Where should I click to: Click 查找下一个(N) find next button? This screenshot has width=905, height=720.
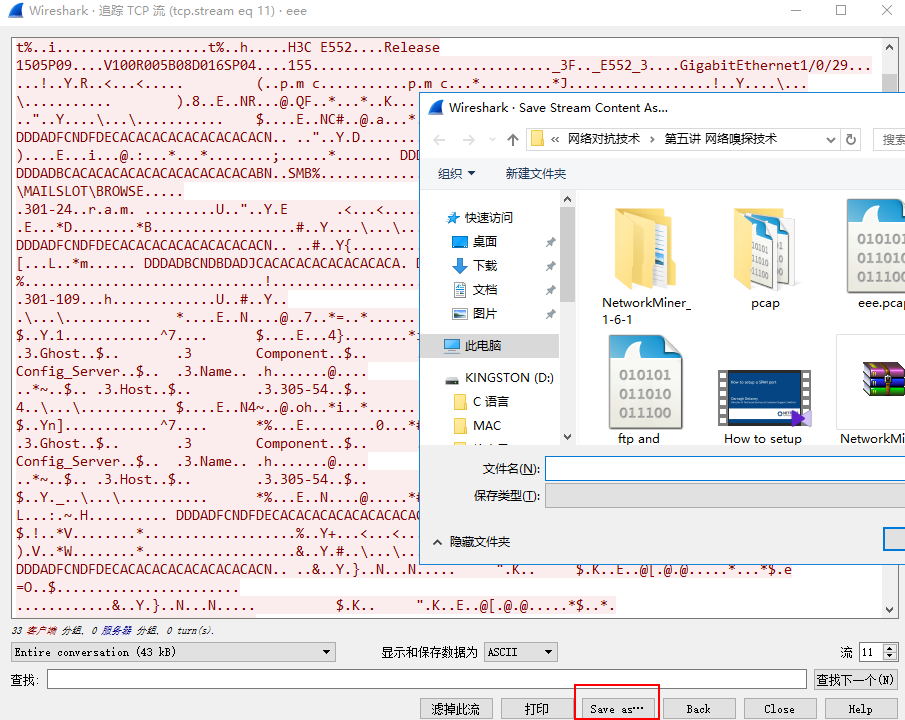(855, 680)
